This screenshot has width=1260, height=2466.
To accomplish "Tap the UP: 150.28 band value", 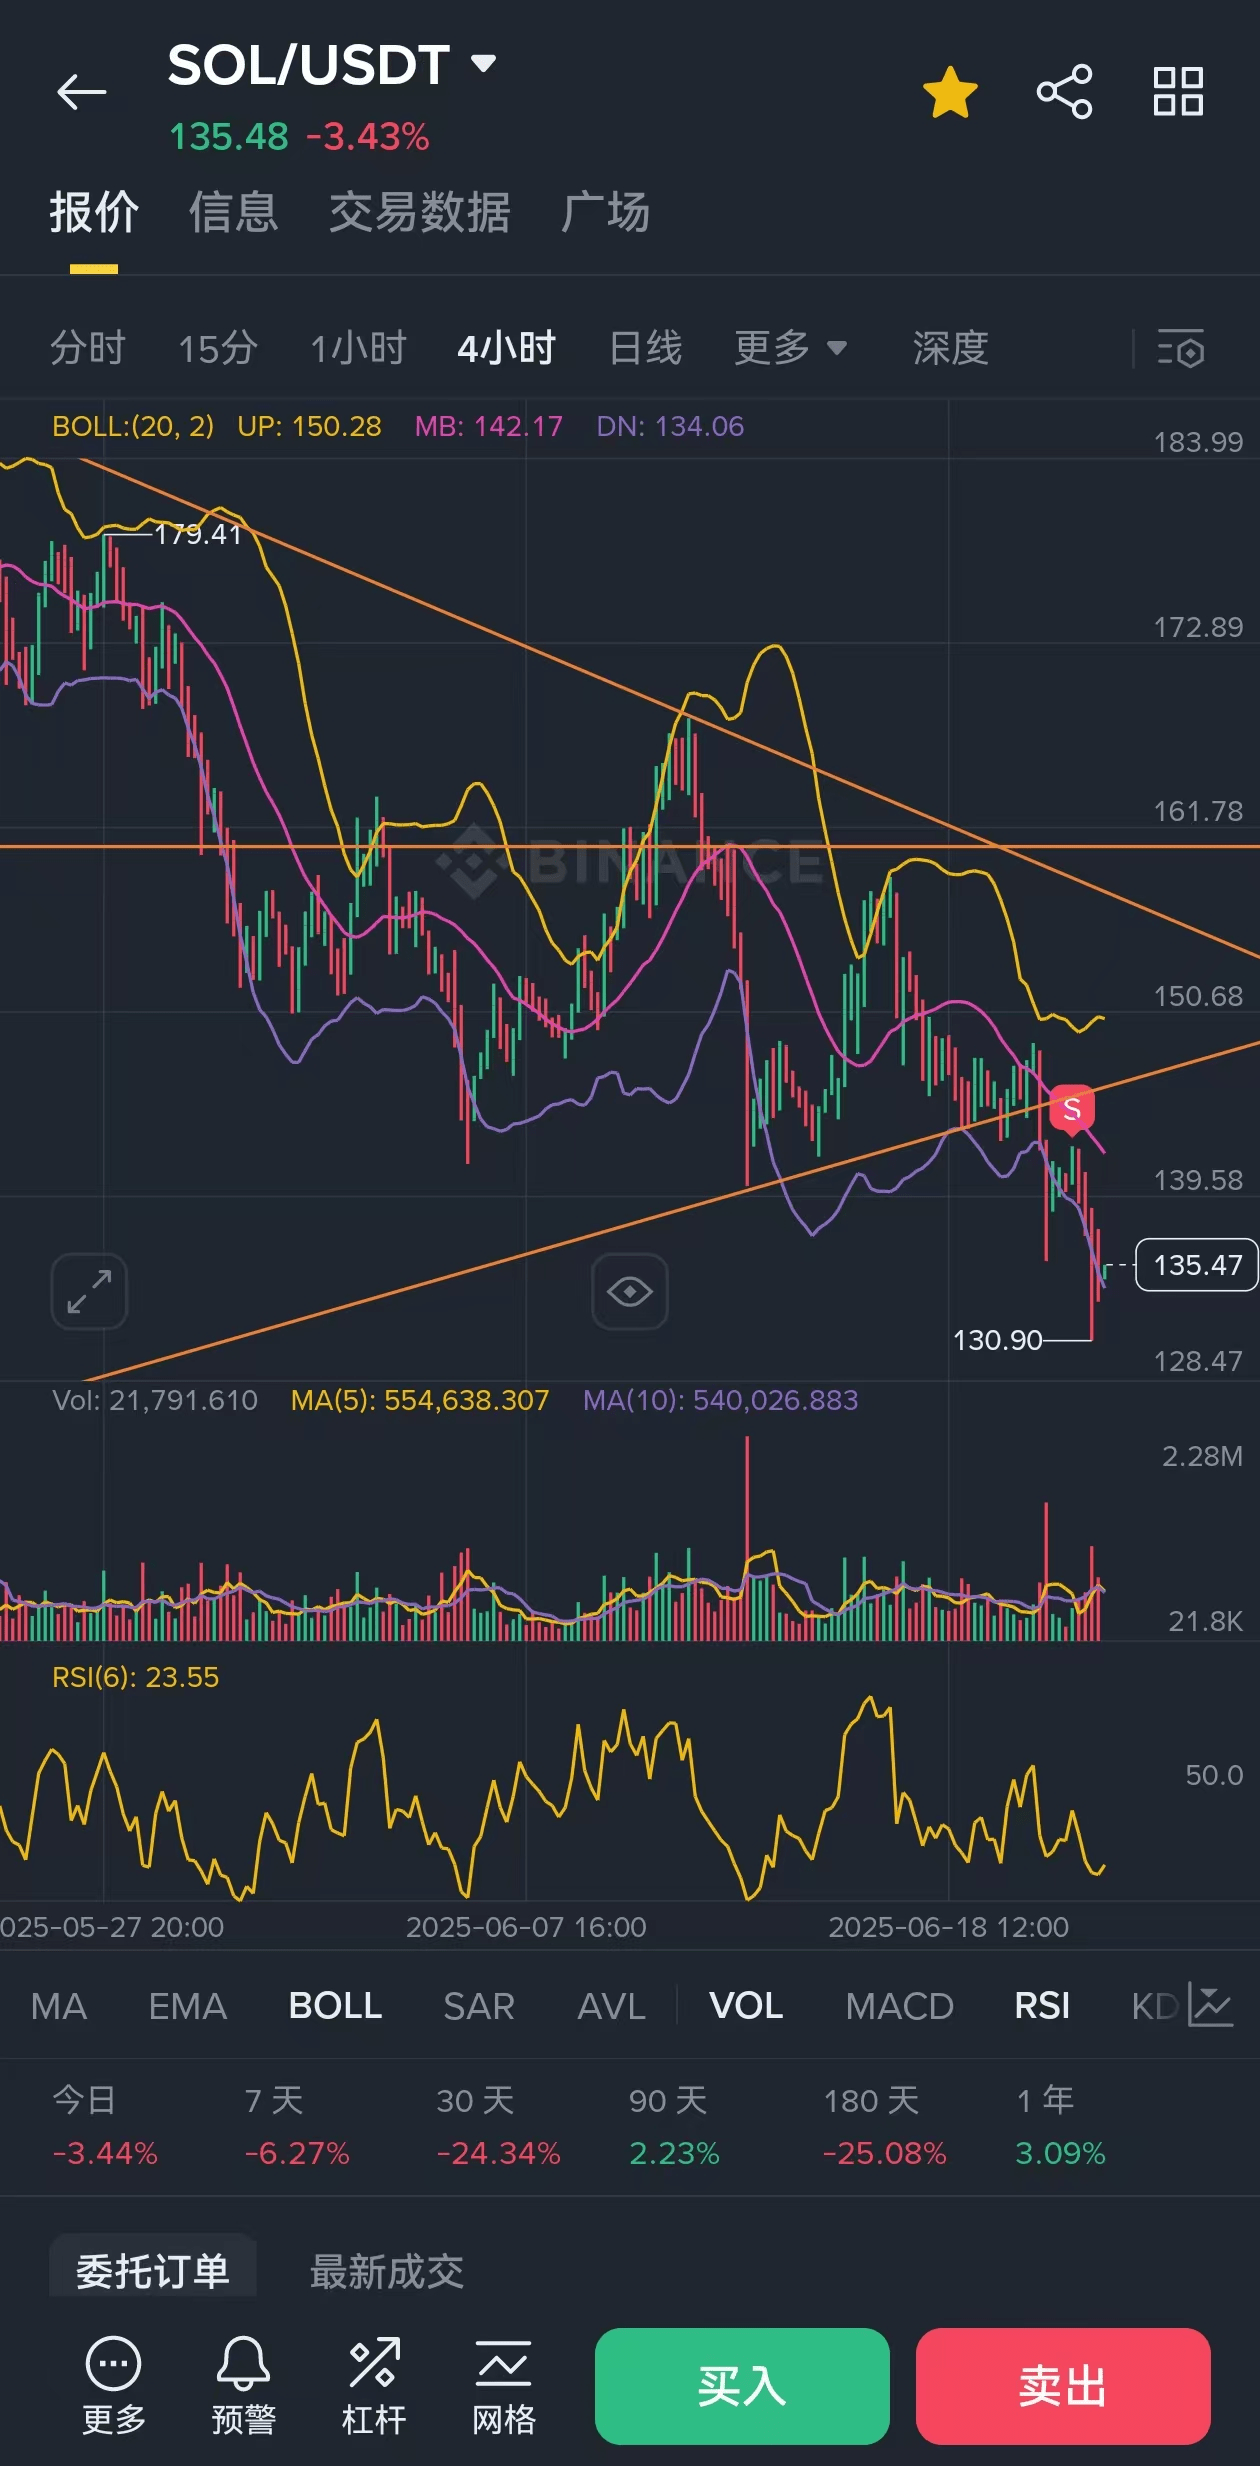I will click(309, 426).
